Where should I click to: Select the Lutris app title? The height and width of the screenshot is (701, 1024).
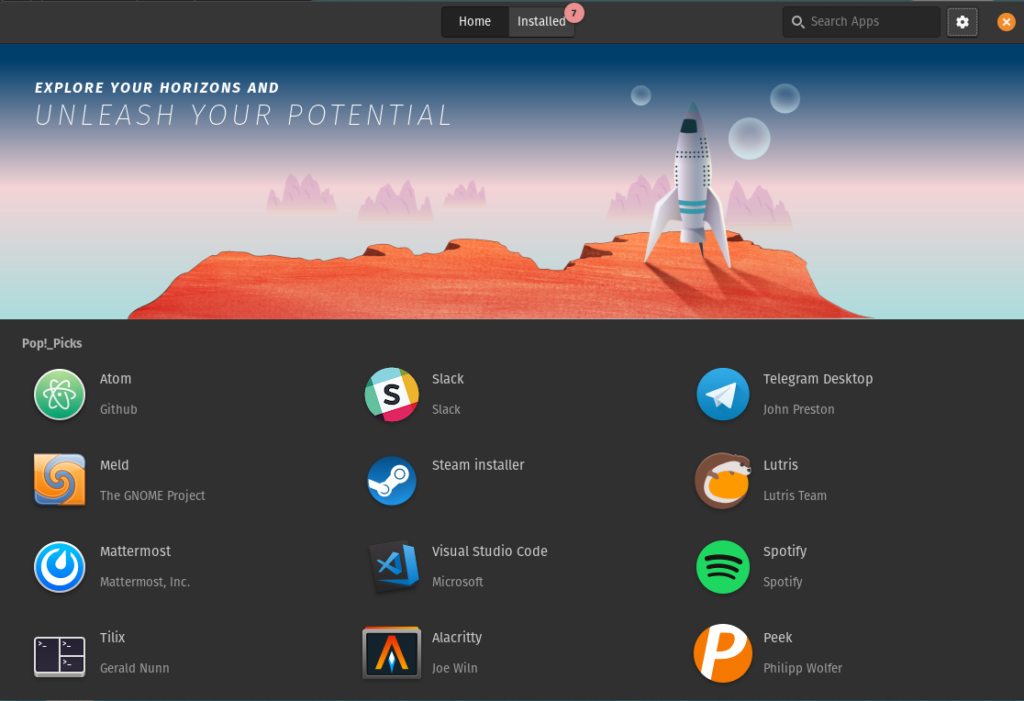pos(780,465)
